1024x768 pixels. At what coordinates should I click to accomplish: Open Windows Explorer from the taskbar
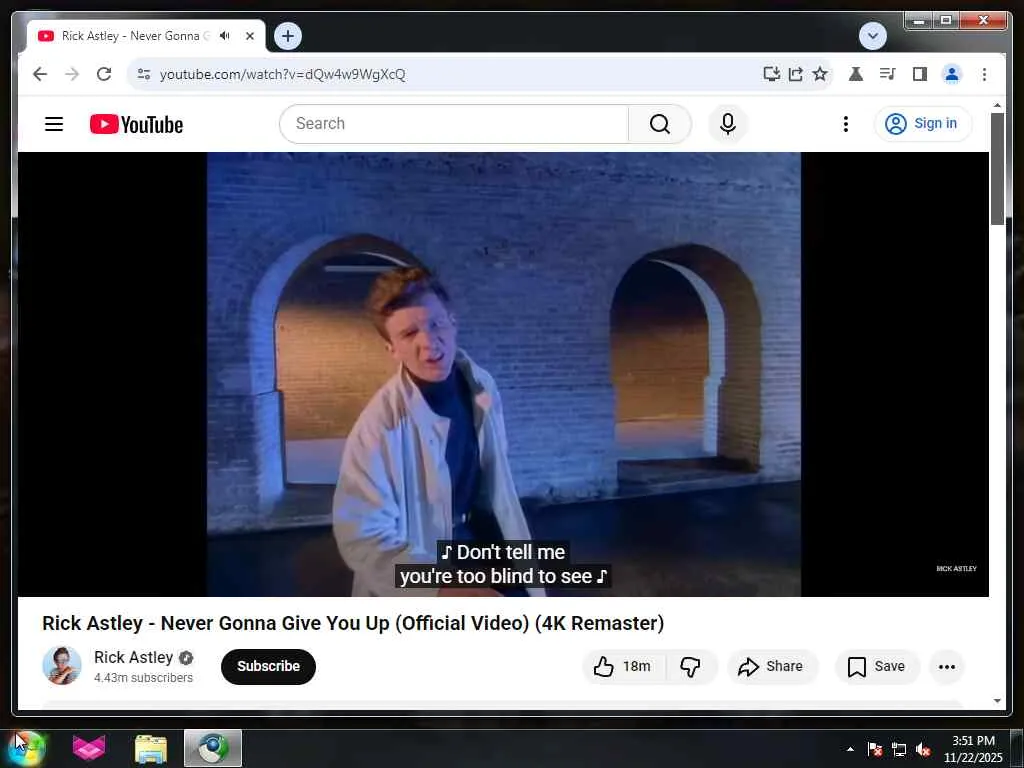151,748
